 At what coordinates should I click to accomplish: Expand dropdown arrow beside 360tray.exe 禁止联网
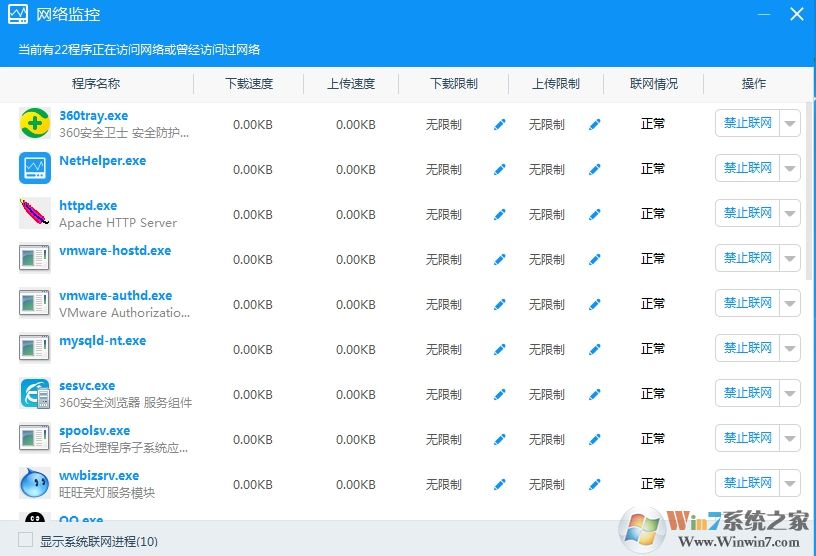click(x=790, y=124)
